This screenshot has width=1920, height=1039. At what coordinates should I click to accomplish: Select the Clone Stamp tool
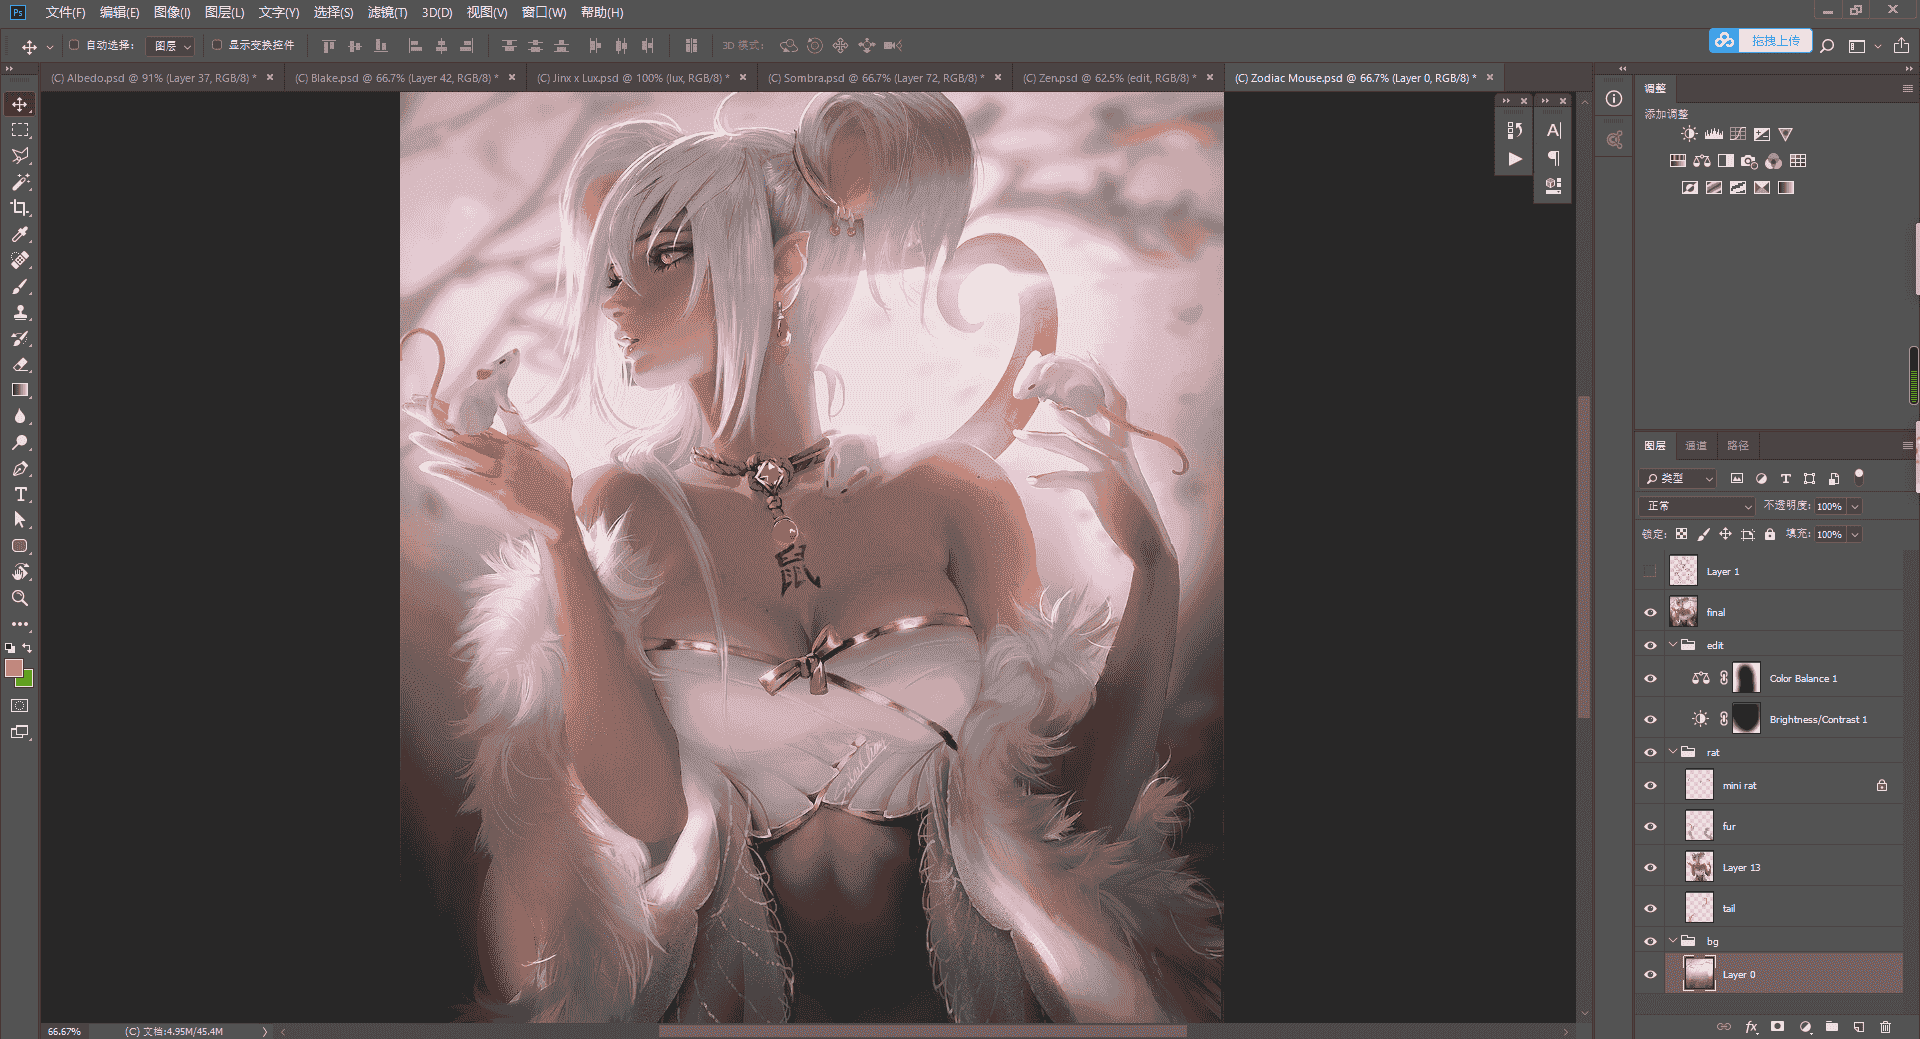(20, 312)
